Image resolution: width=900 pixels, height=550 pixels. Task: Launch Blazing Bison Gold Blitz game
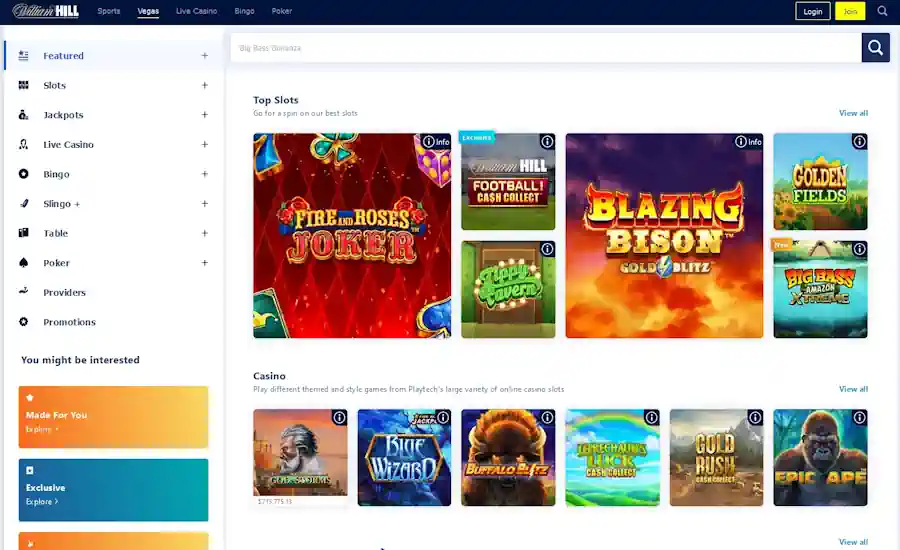point(664,235)
